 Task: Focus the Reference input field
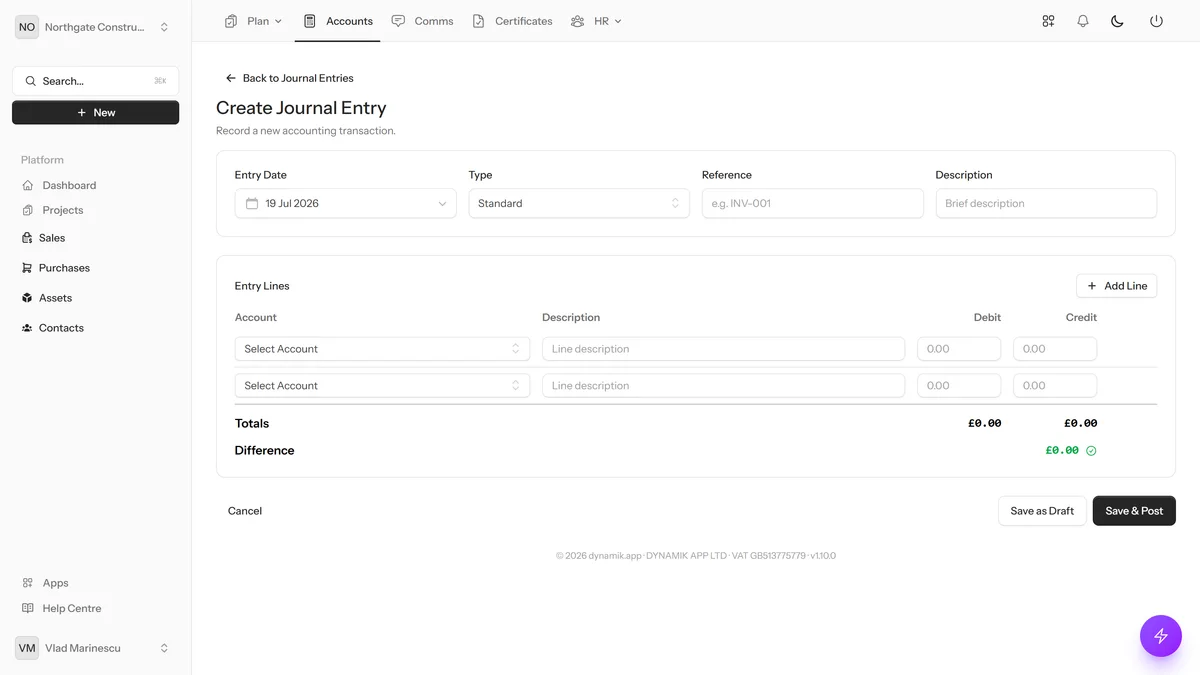click(812, 203)
